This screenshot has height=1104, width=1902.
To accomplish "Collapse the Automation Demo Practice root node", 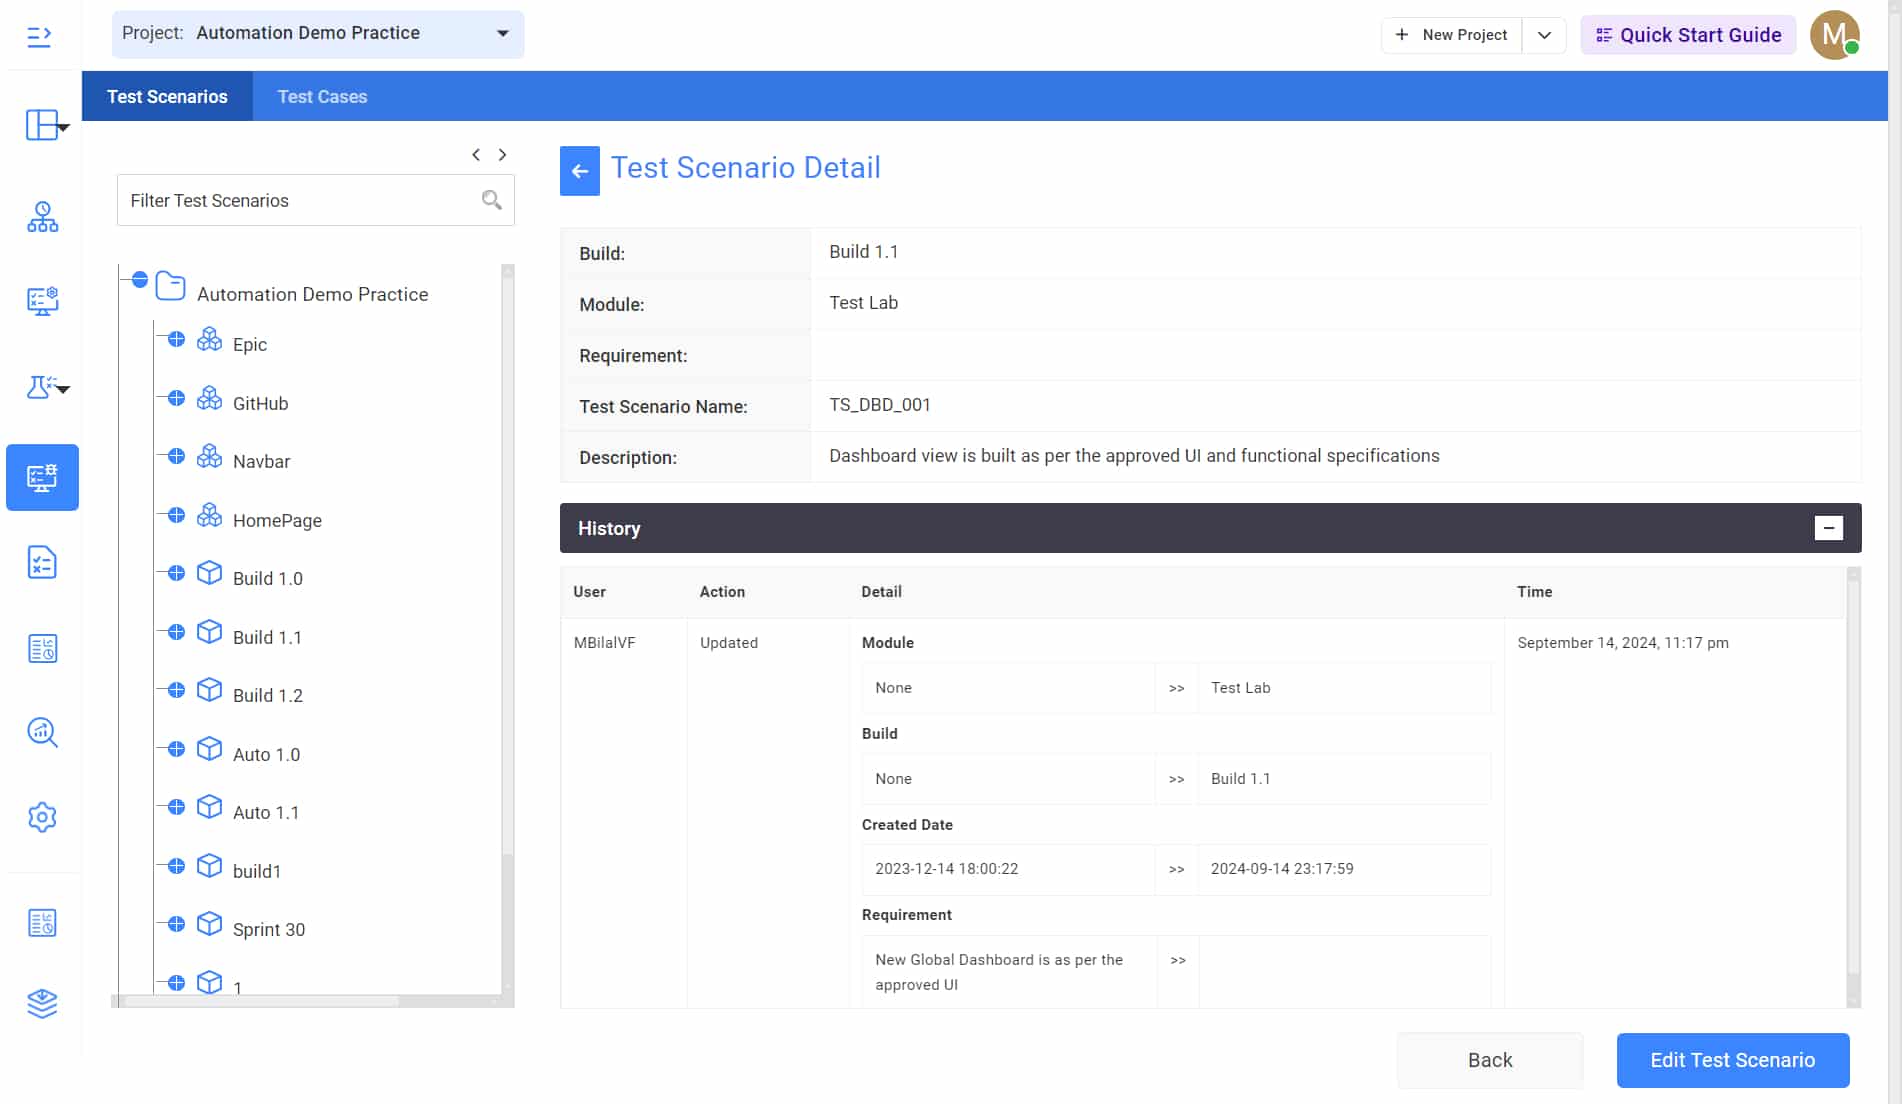I will [140, 279].
